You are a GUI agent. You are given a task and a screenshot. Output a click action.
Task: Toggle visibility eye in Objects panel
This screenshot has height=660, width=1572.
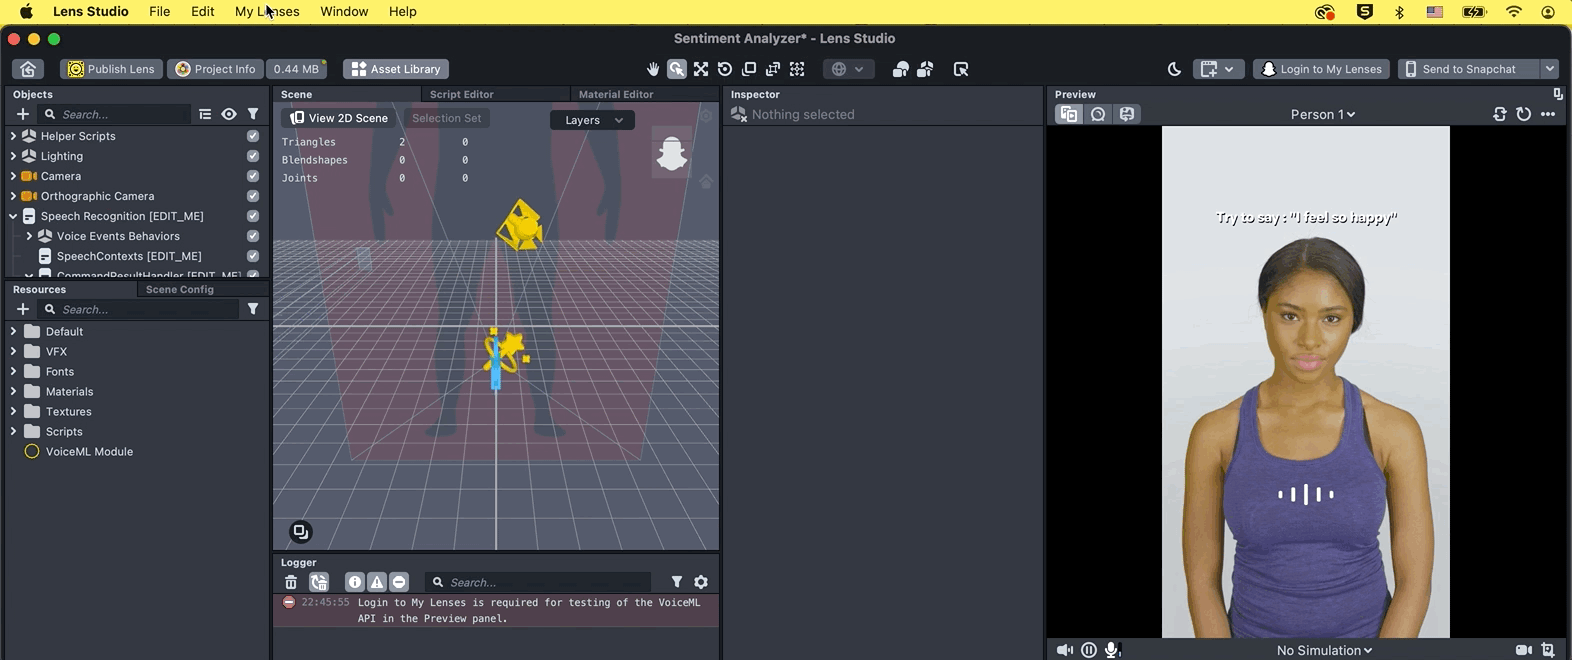229,114
